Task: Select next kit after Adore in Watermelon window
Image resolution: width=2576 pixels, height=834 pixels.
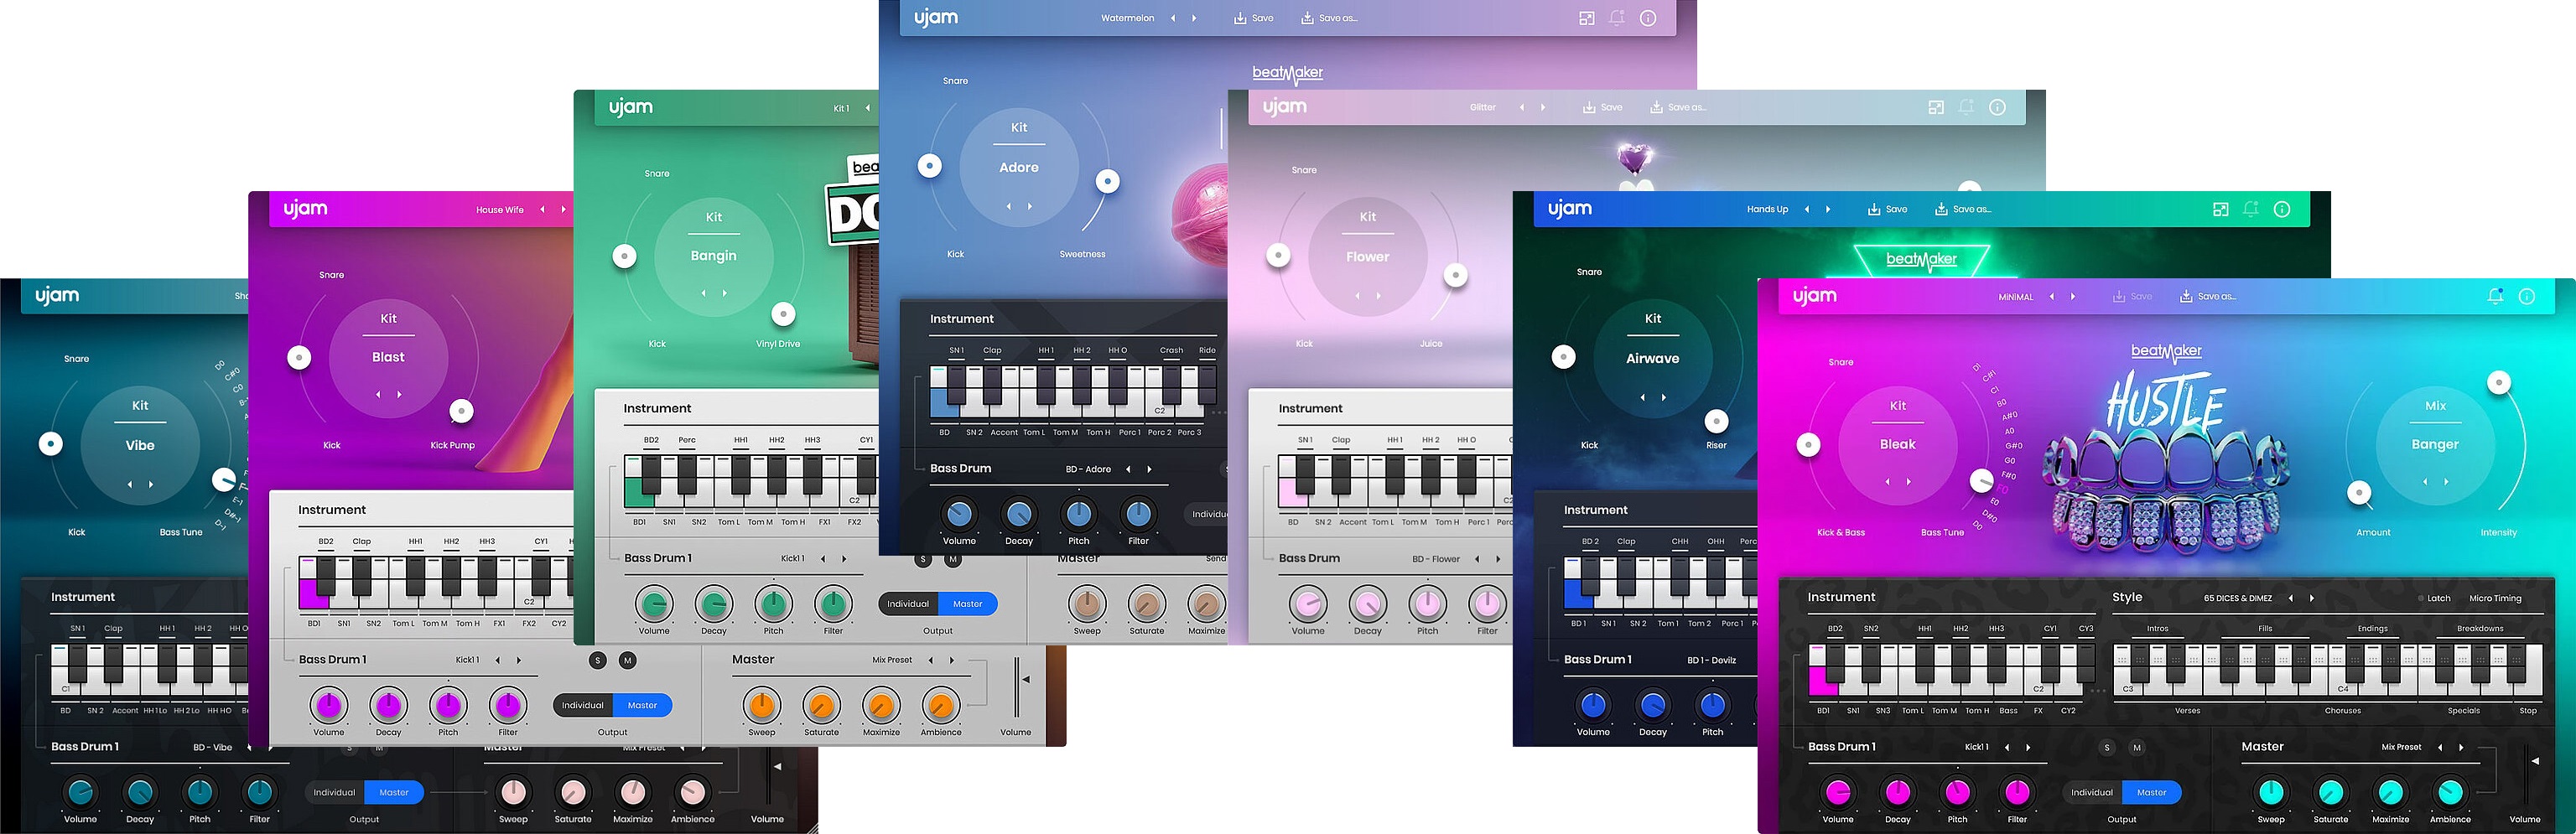Action: click(x=1030, y=206)
